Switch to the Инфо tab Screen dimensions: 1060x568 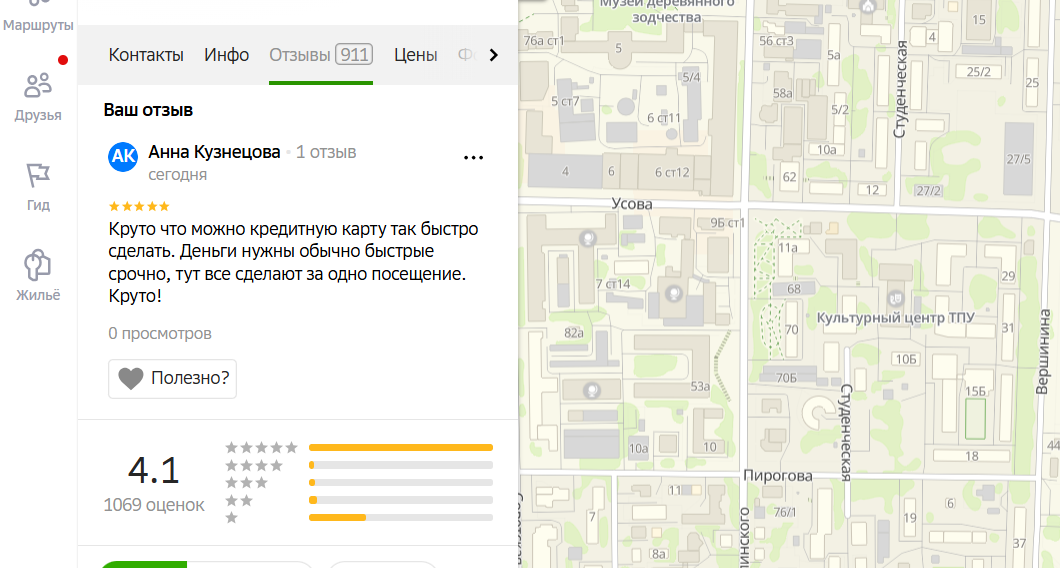pyautogui.click(x=226, y=55)
